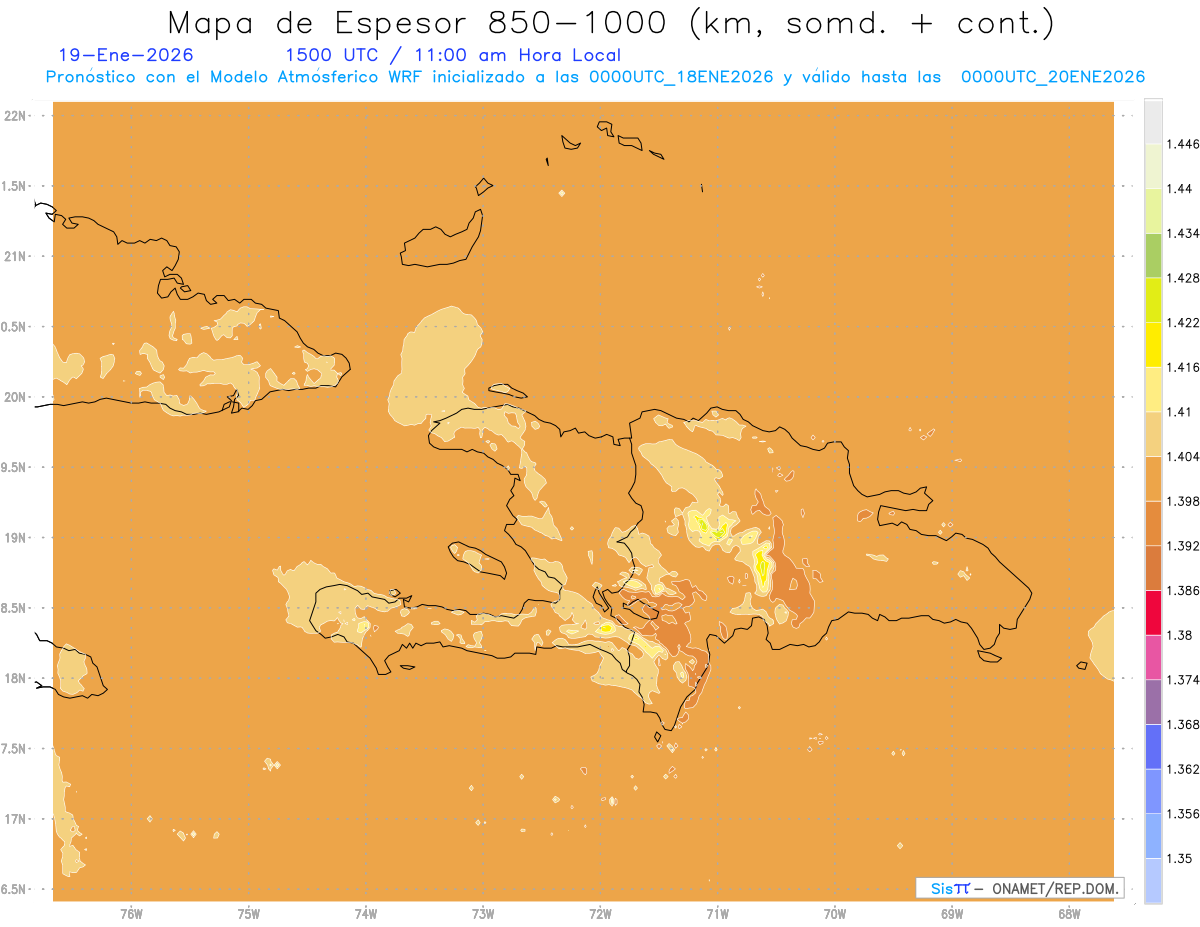
Task: Click the '1.392' legend value
Action: pos(1182,546)
